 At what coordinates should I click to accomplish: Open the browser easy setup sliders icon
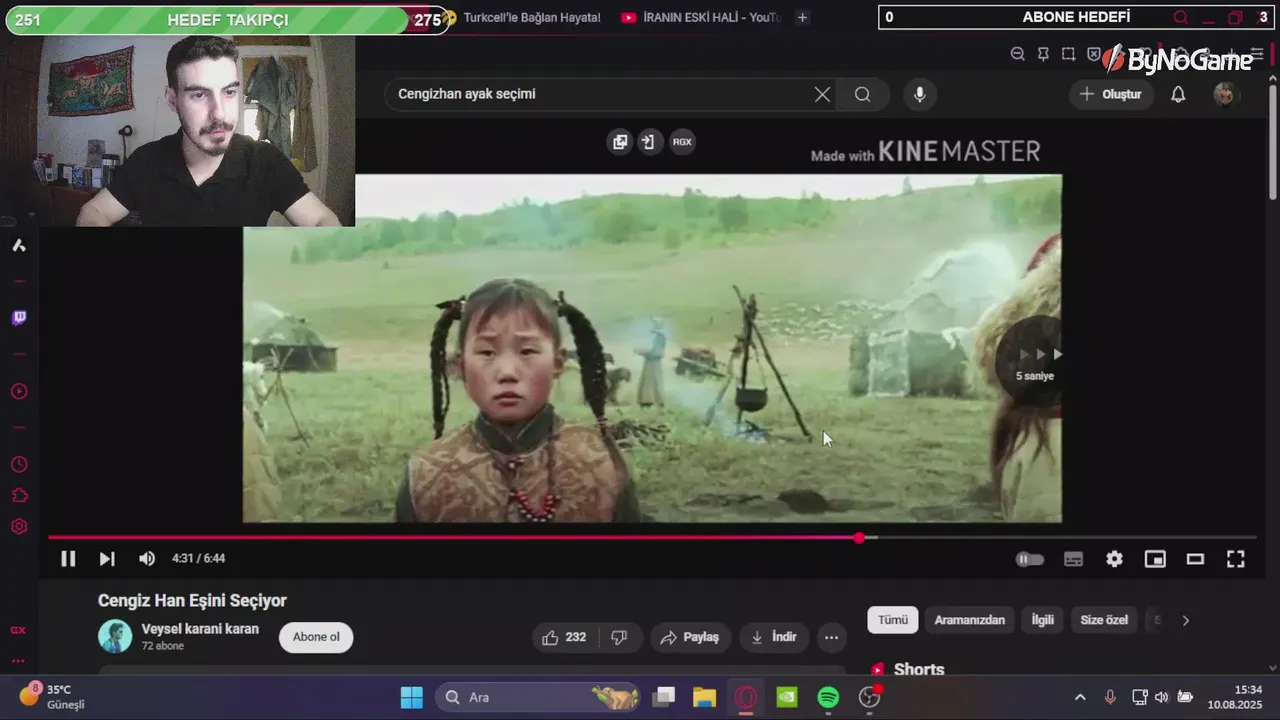1257,54
